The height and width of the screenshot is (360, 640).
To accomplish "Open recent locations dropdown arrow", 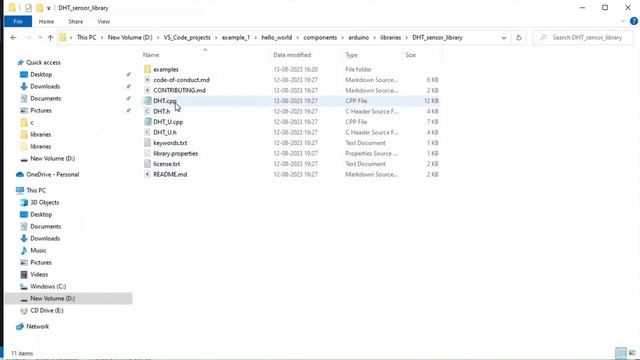I will pos(40,38).
